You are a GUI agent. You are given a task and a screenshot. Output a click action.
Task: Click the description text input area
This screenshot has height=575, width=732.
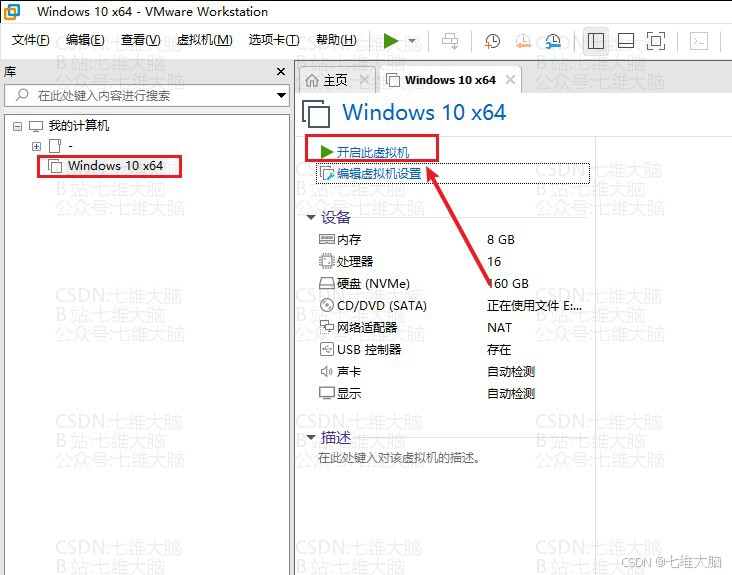tap(399, 458)
